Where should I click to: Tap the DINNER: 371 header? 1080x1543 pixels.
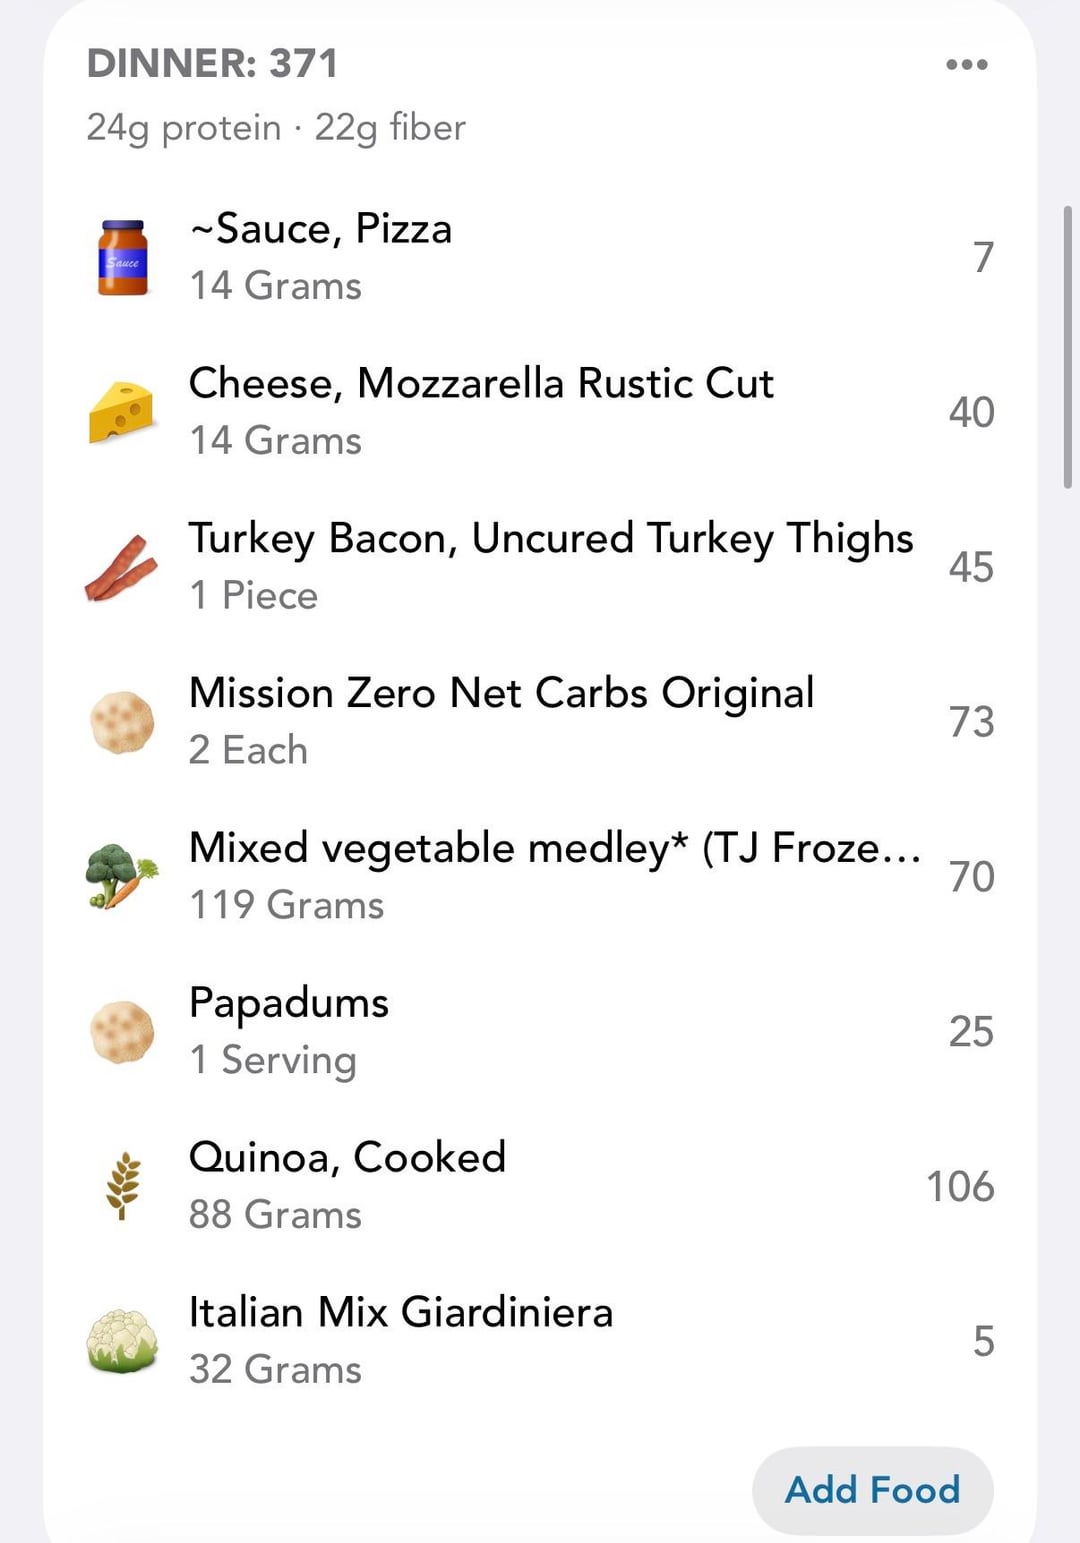213,64
